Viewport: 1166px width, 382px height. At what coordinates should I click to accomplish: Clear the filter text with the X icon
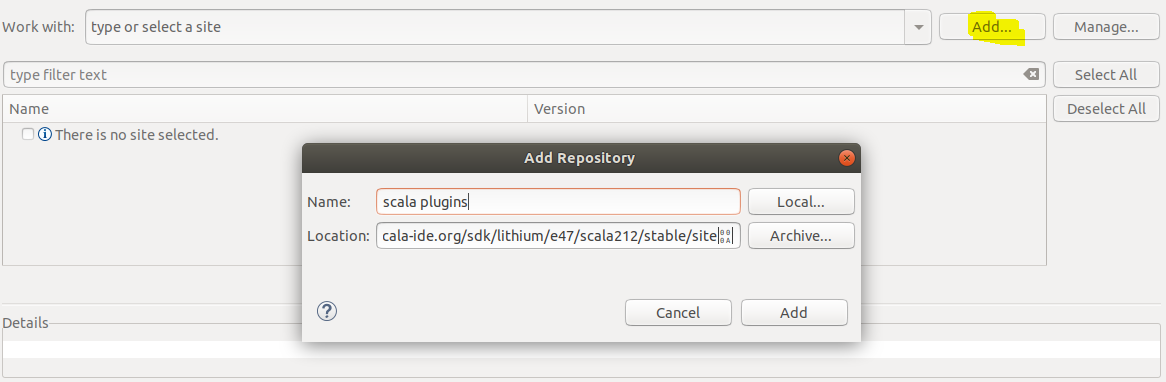[x=1031, y=74]
